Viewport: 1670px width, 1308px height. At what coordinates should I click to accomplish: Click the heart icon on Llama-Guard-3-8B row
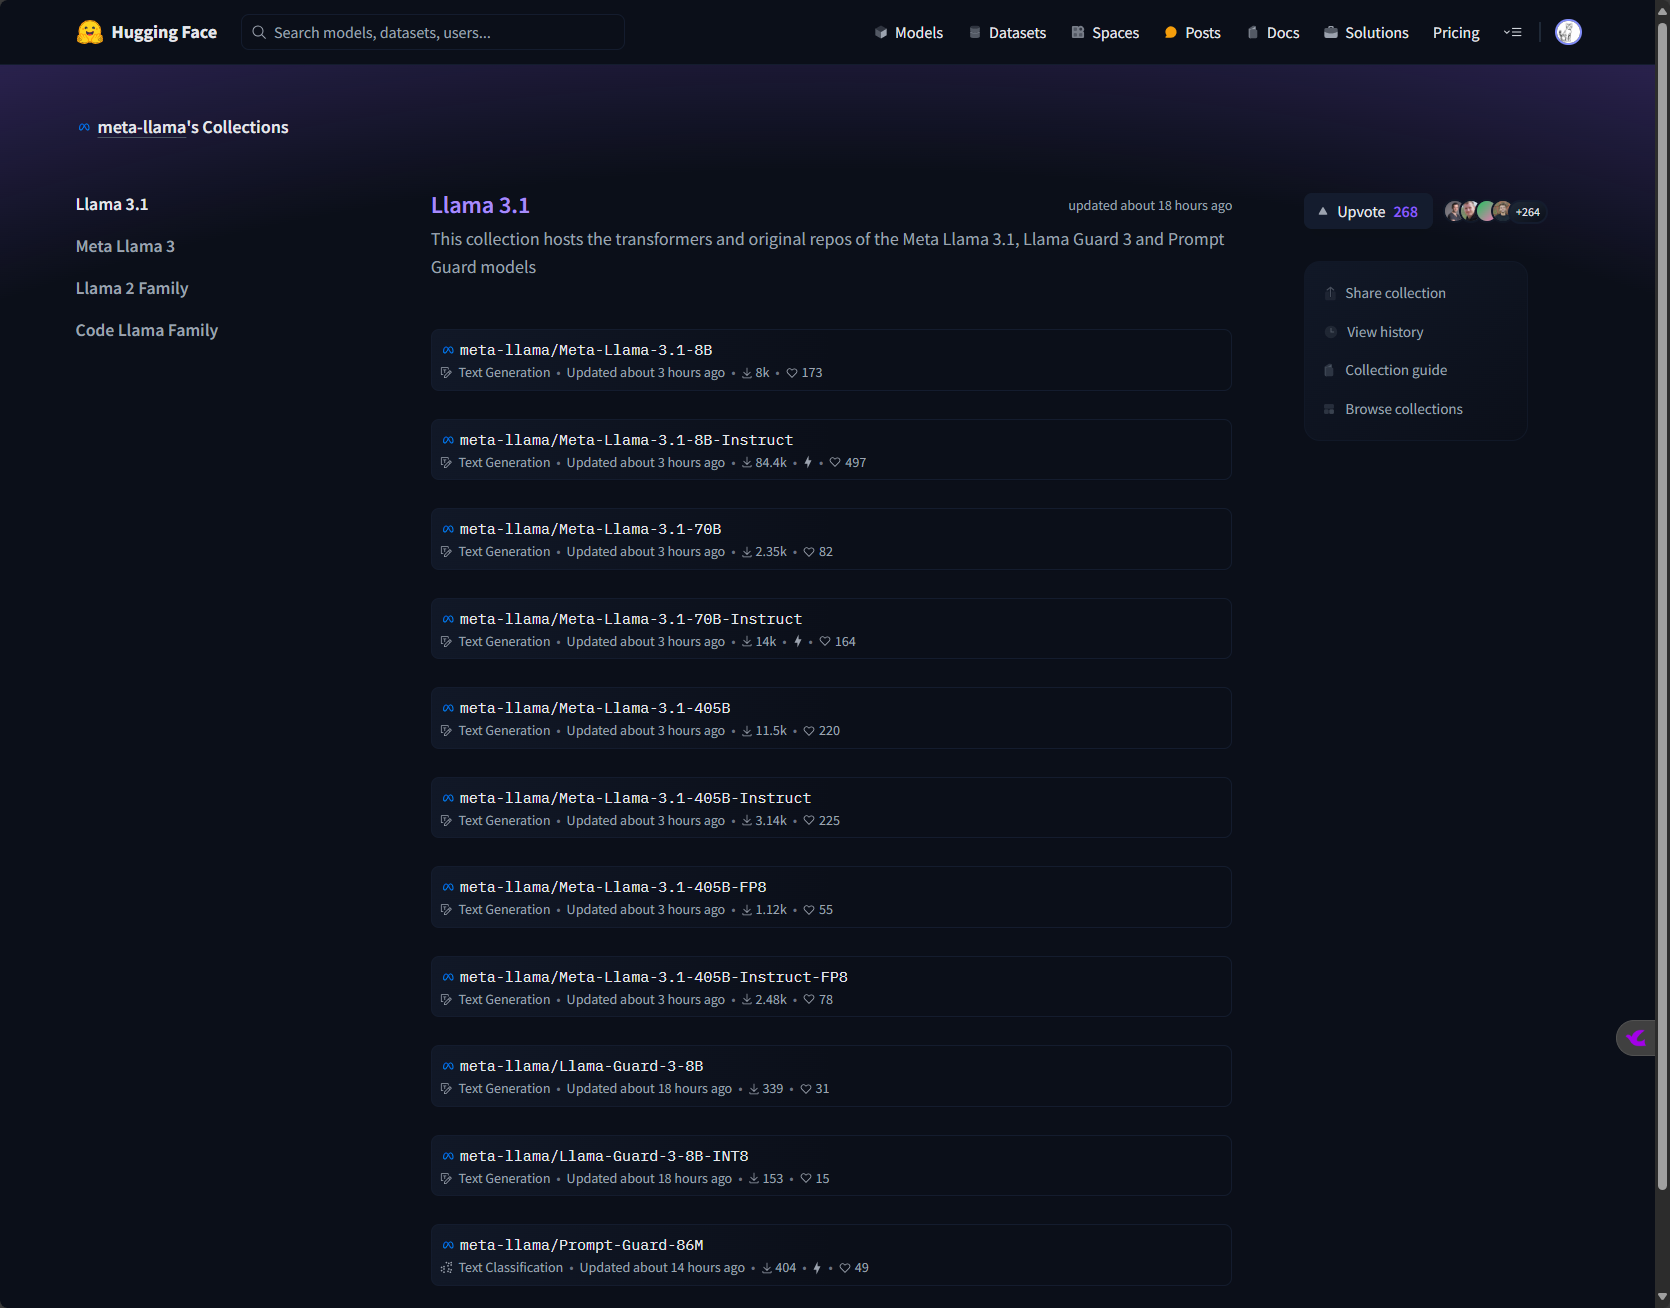(x=806, y=1089)
